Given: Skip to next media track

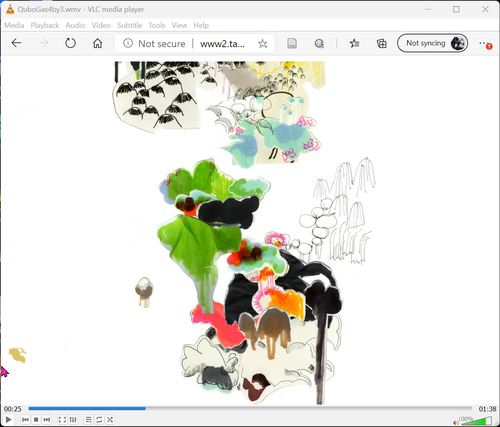Looking at the screenshot, I should 47,419.
